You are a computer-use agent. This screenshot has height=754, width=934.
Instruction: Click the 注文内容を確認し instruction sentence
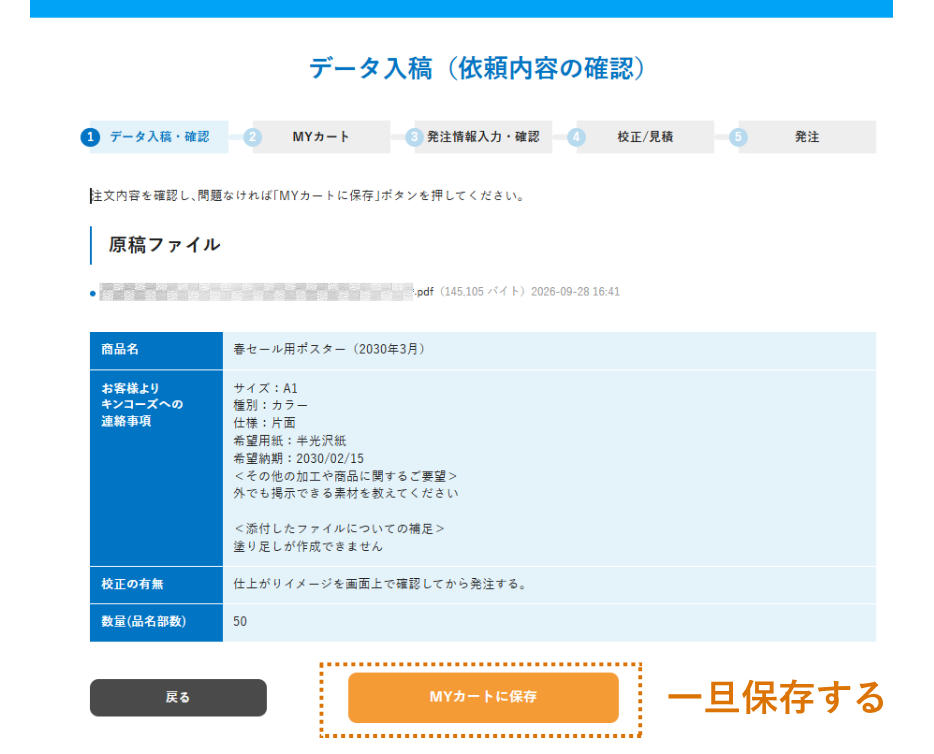click(308, 196)
